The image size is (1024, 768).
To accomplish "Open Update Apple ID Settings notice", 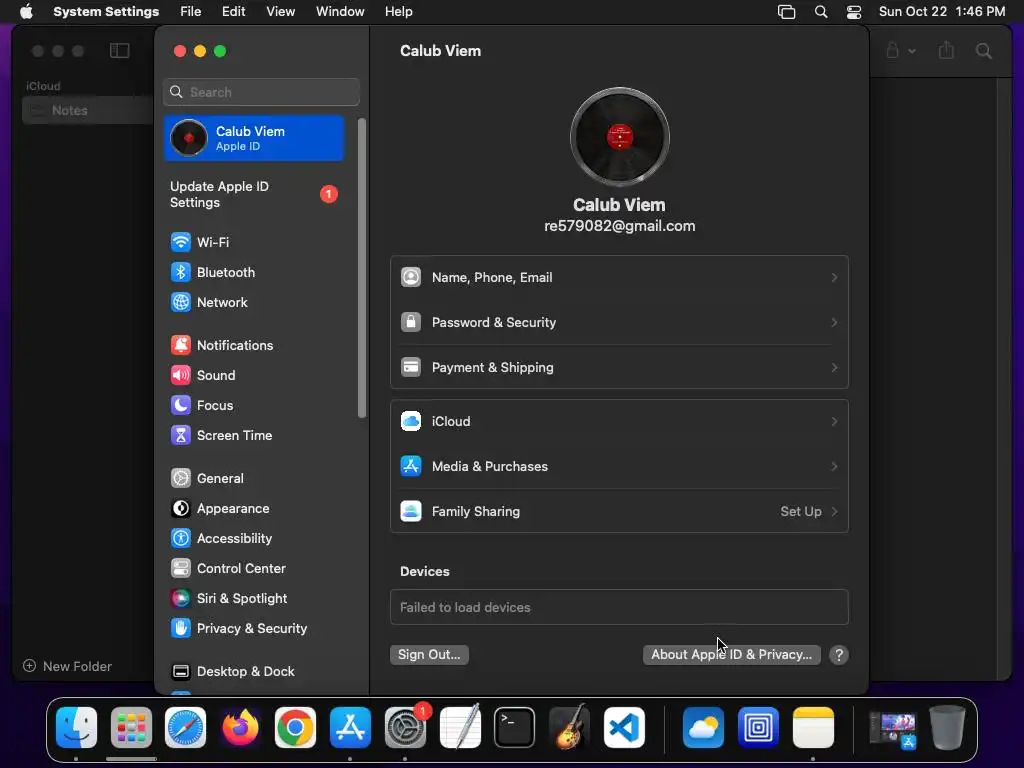I will coord(254,195).
